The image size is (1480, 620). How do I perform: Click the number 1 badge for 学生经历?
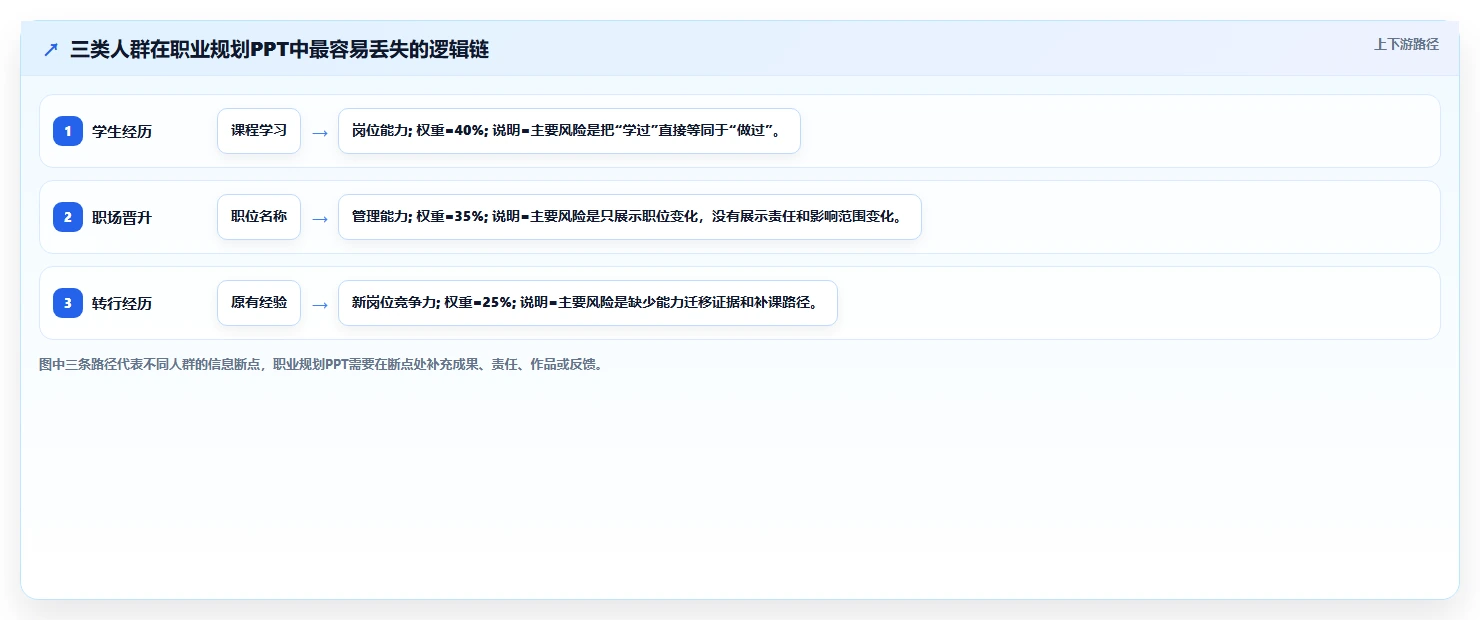tap(68, 131)
